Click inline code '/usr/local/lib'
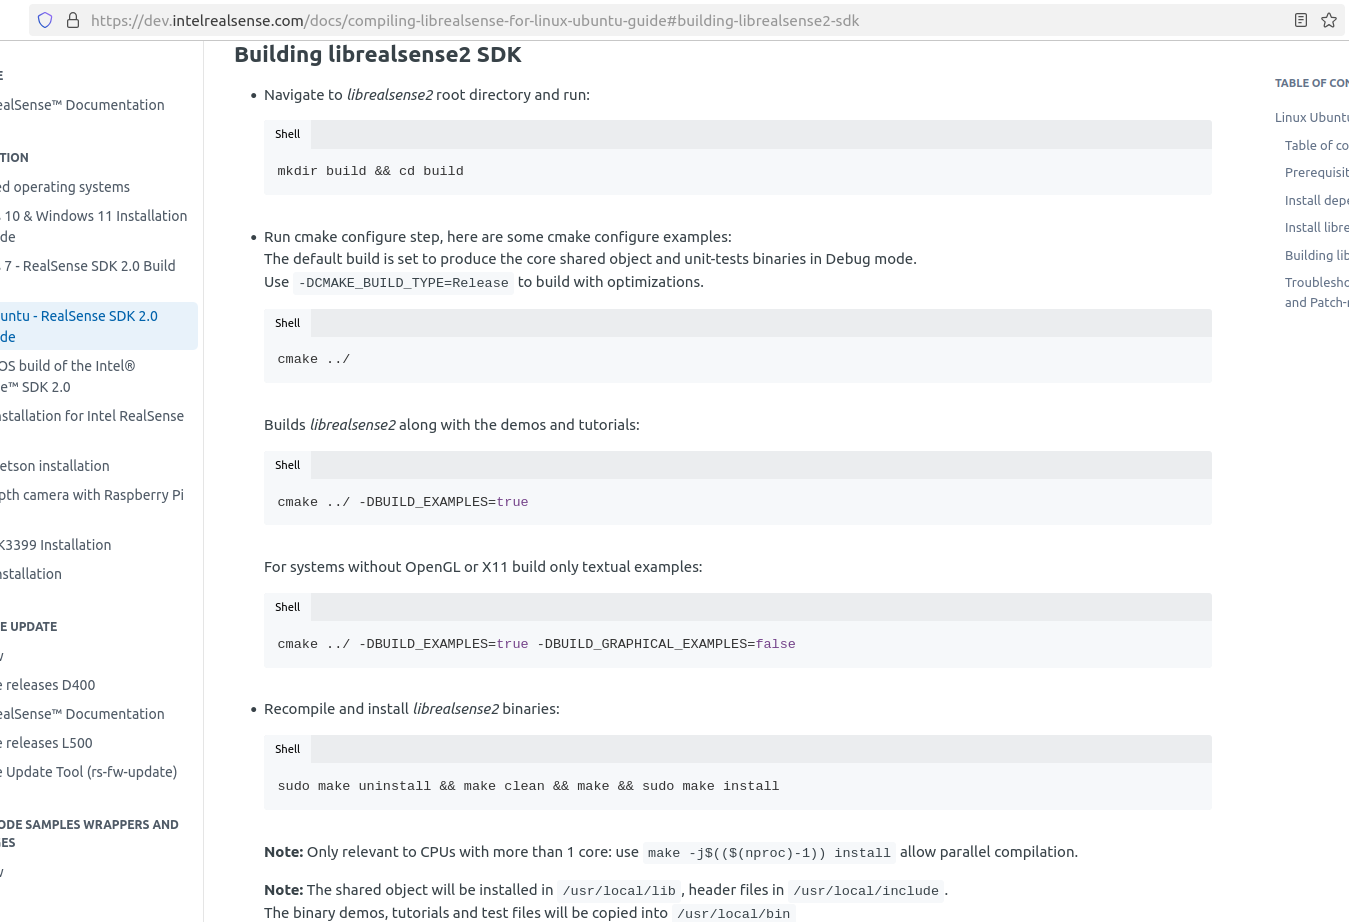The height and width of the screenshot is (922, 1349). 619,891
